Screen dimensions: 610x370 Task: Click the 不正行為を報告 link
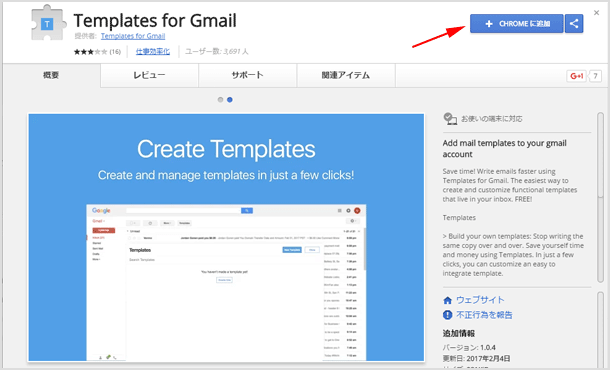click(x=484, y=314)
